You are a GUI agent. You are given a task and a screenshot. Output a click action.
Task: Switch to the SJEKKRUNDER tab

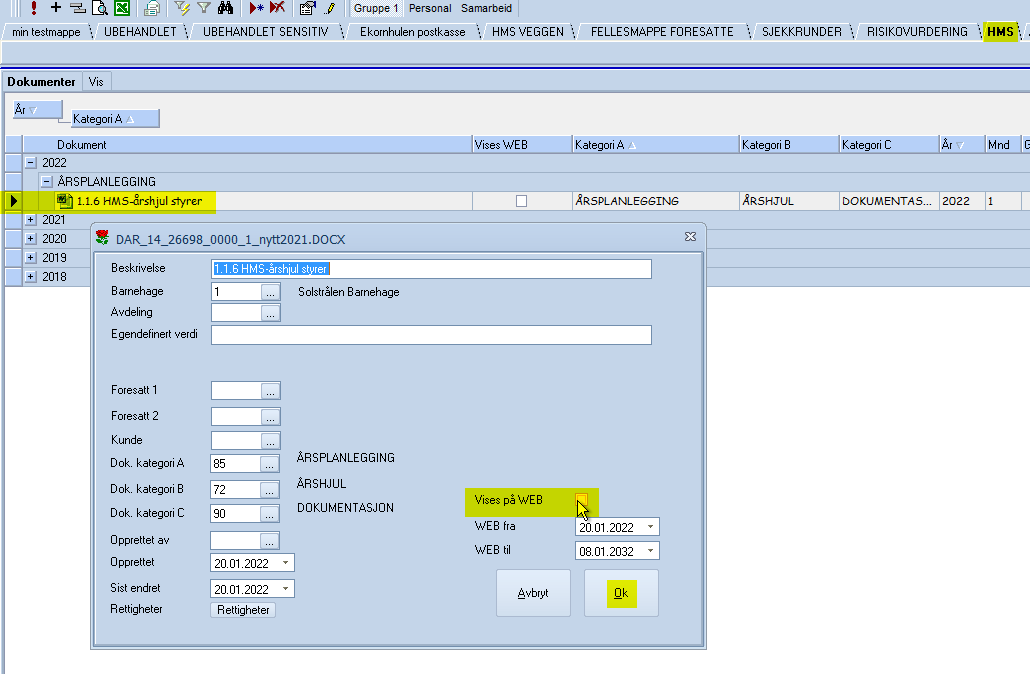[x=801, y=32]
